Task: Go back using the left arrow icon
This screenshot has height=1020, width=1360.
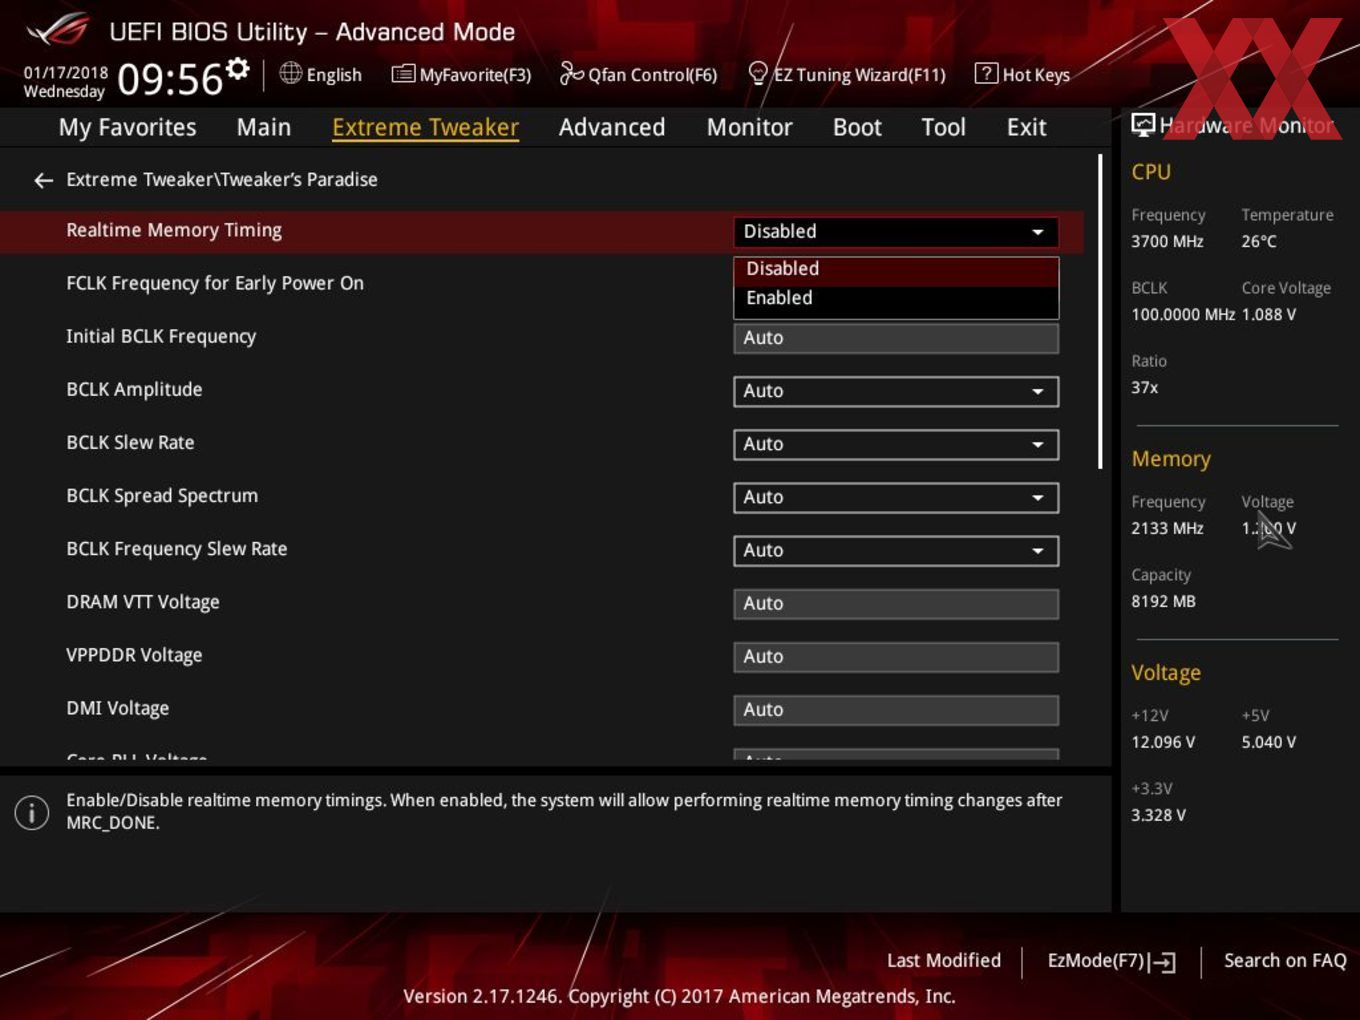Action: tap(43, 180)
